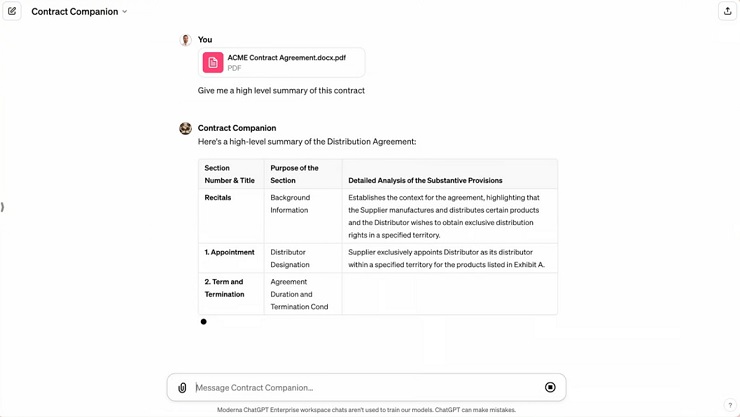Open the Contract Companion title dropdown
The image size is (740, 417).
[x=79, y=11]
